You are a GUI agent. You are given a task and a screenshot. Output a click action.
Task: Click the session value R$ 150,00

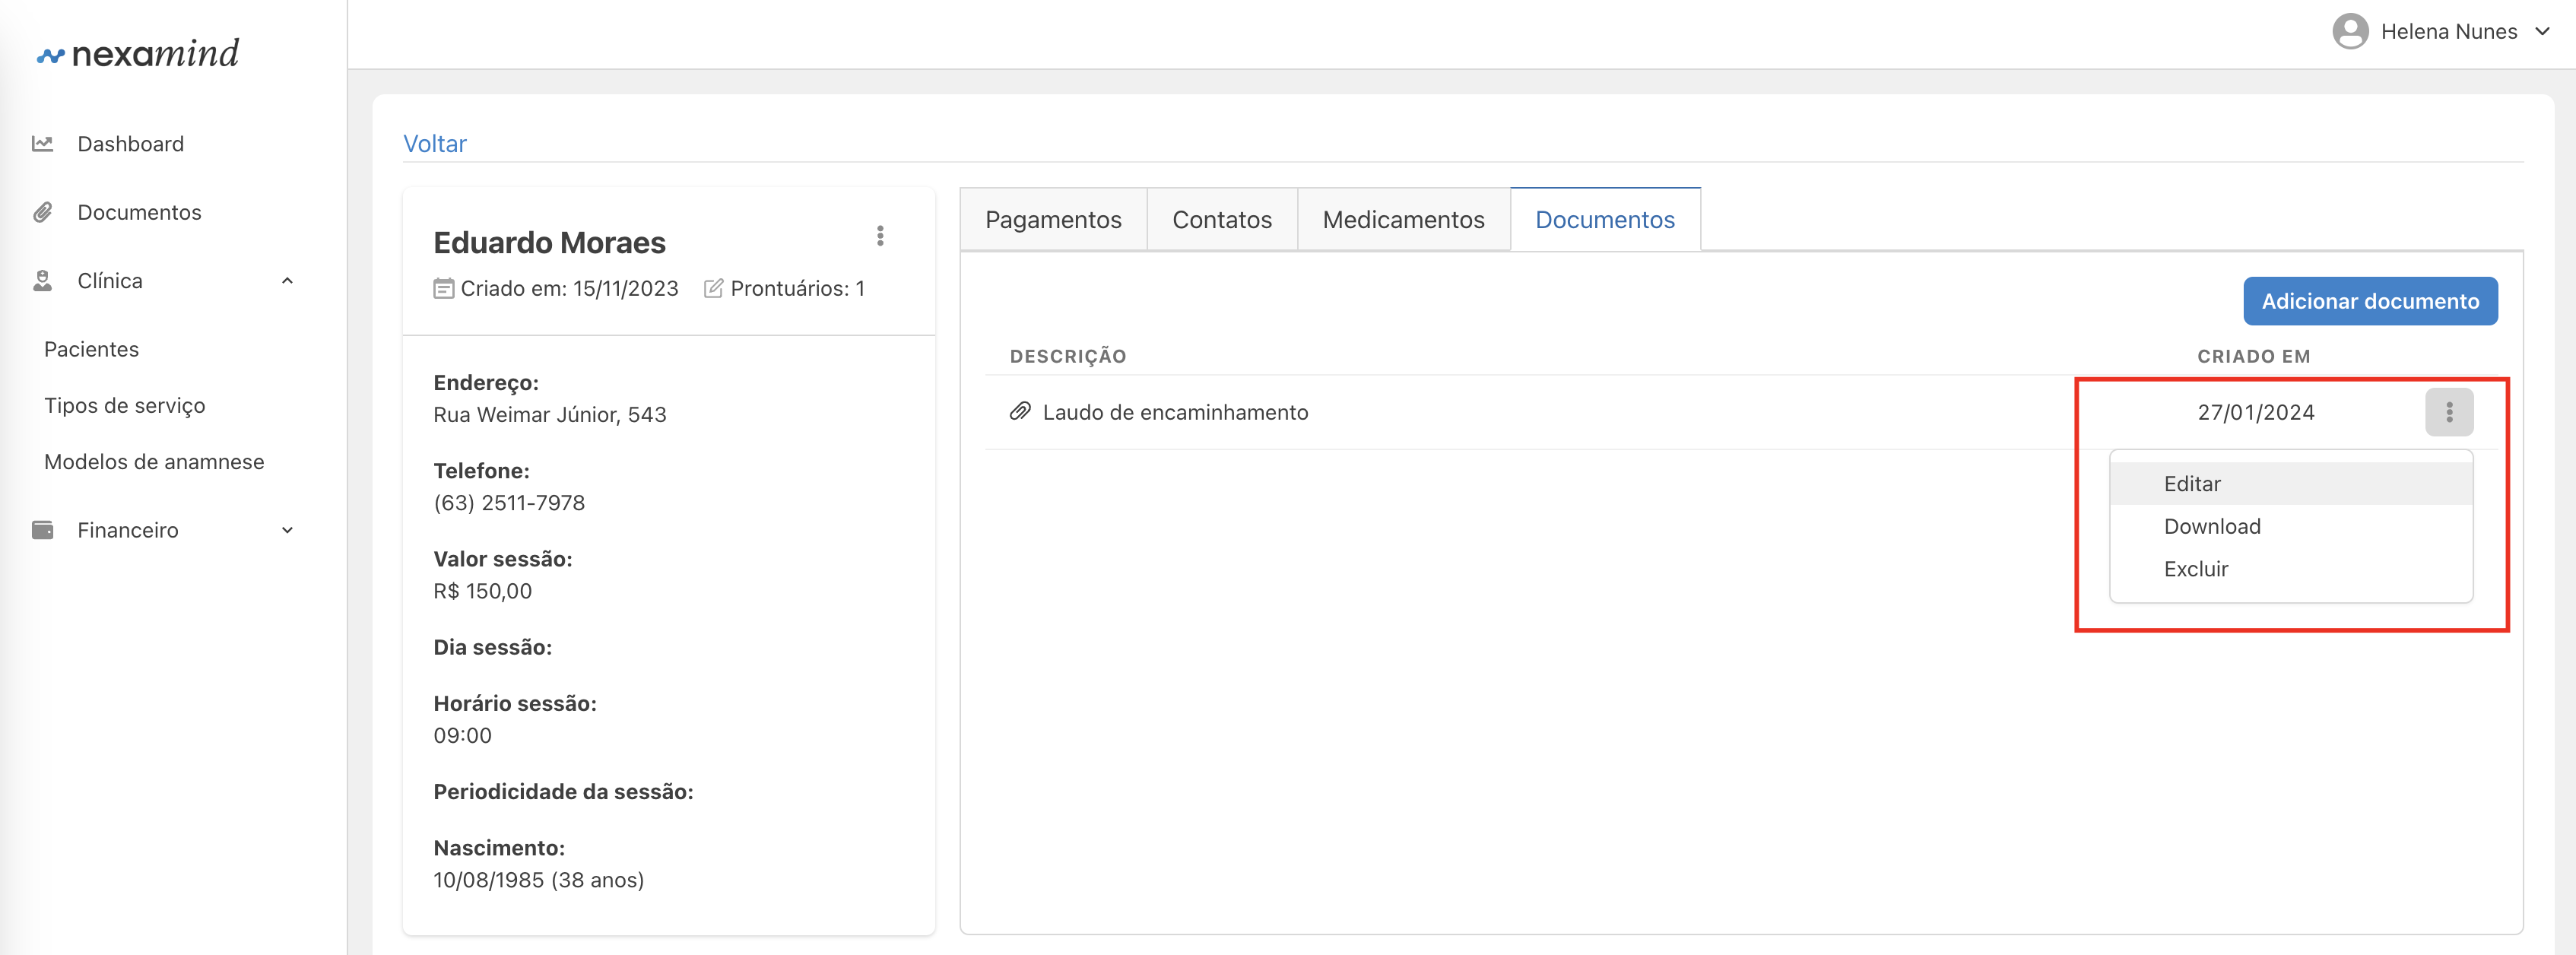coord(482,591)
